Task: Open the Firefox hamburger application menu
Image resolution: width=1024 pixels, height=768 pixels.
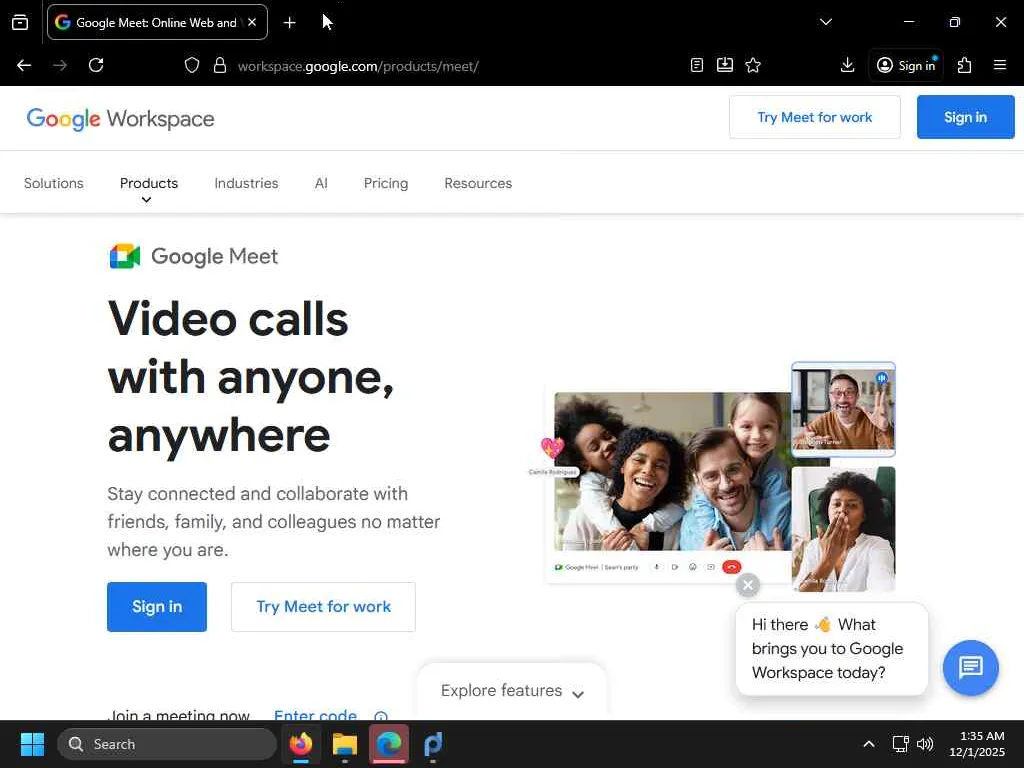Action: click(x=1000, y=65)
